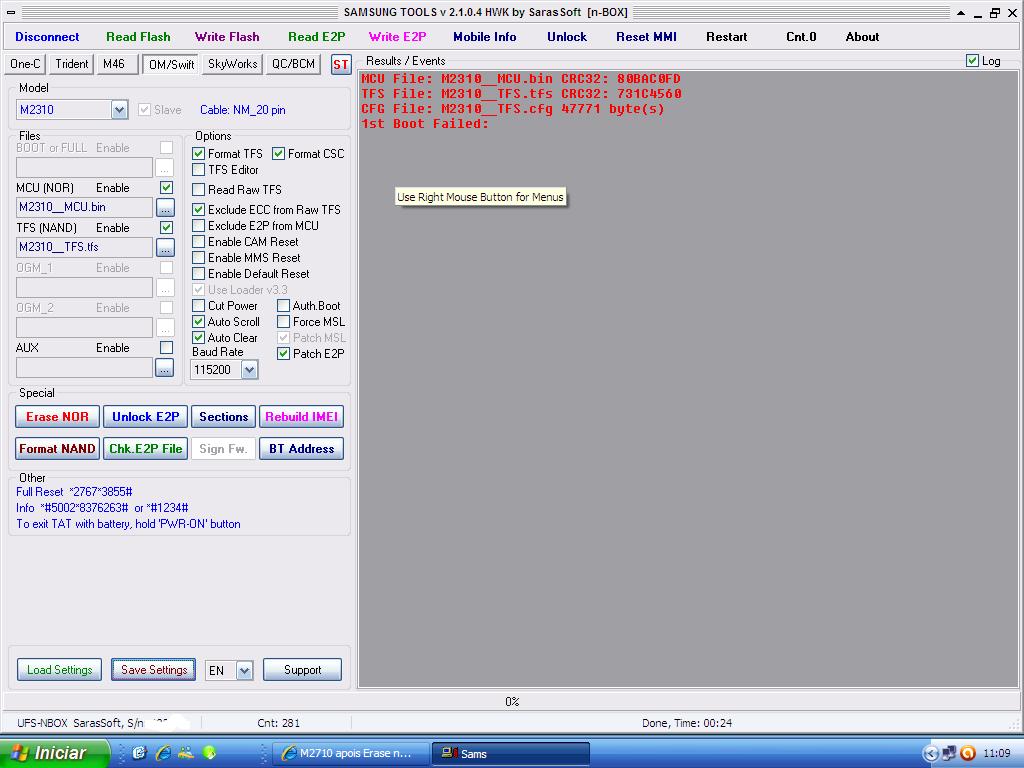Click Disconnect in the top menu
The height and width of the screenshot is (768, 1024).
click(47, 37)
